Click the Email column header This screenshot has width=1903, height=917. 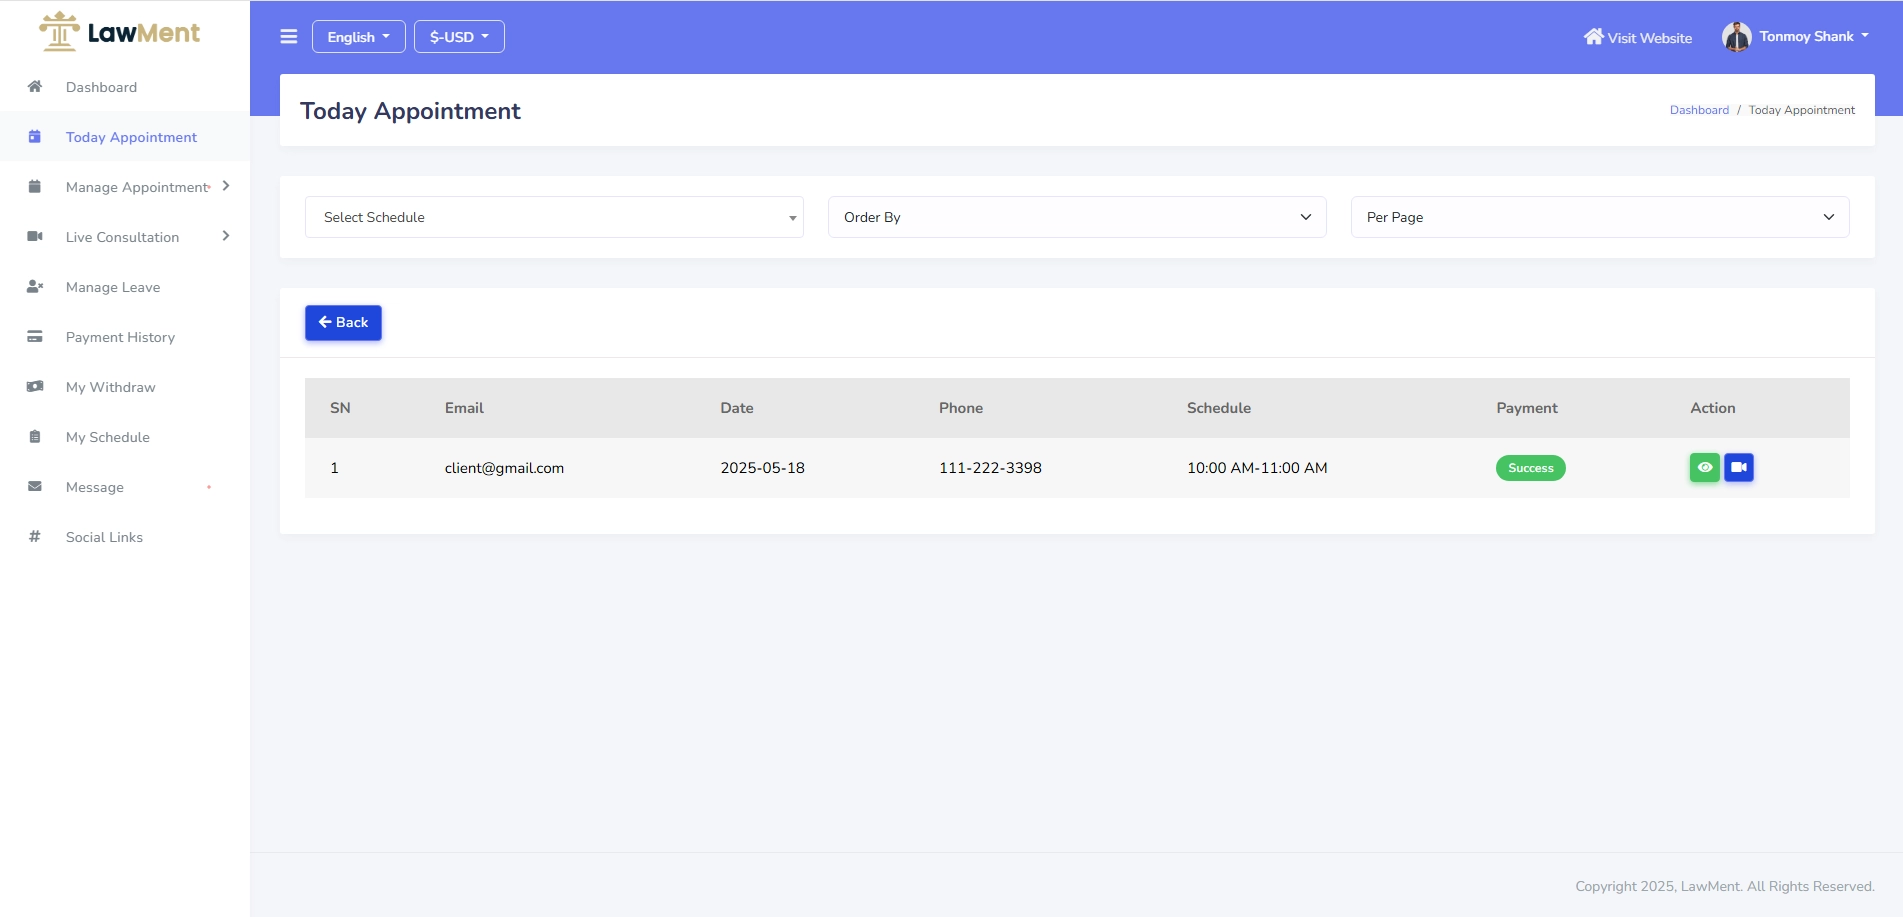[464, 408]
